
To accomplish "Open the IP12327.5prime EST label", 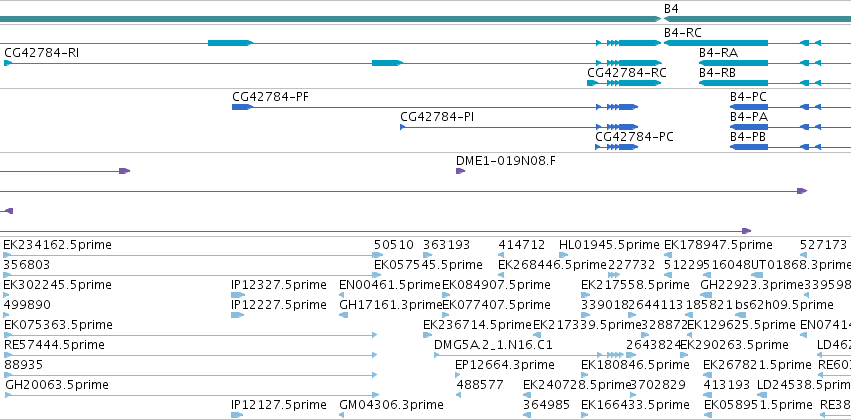I will coord(279,285).
